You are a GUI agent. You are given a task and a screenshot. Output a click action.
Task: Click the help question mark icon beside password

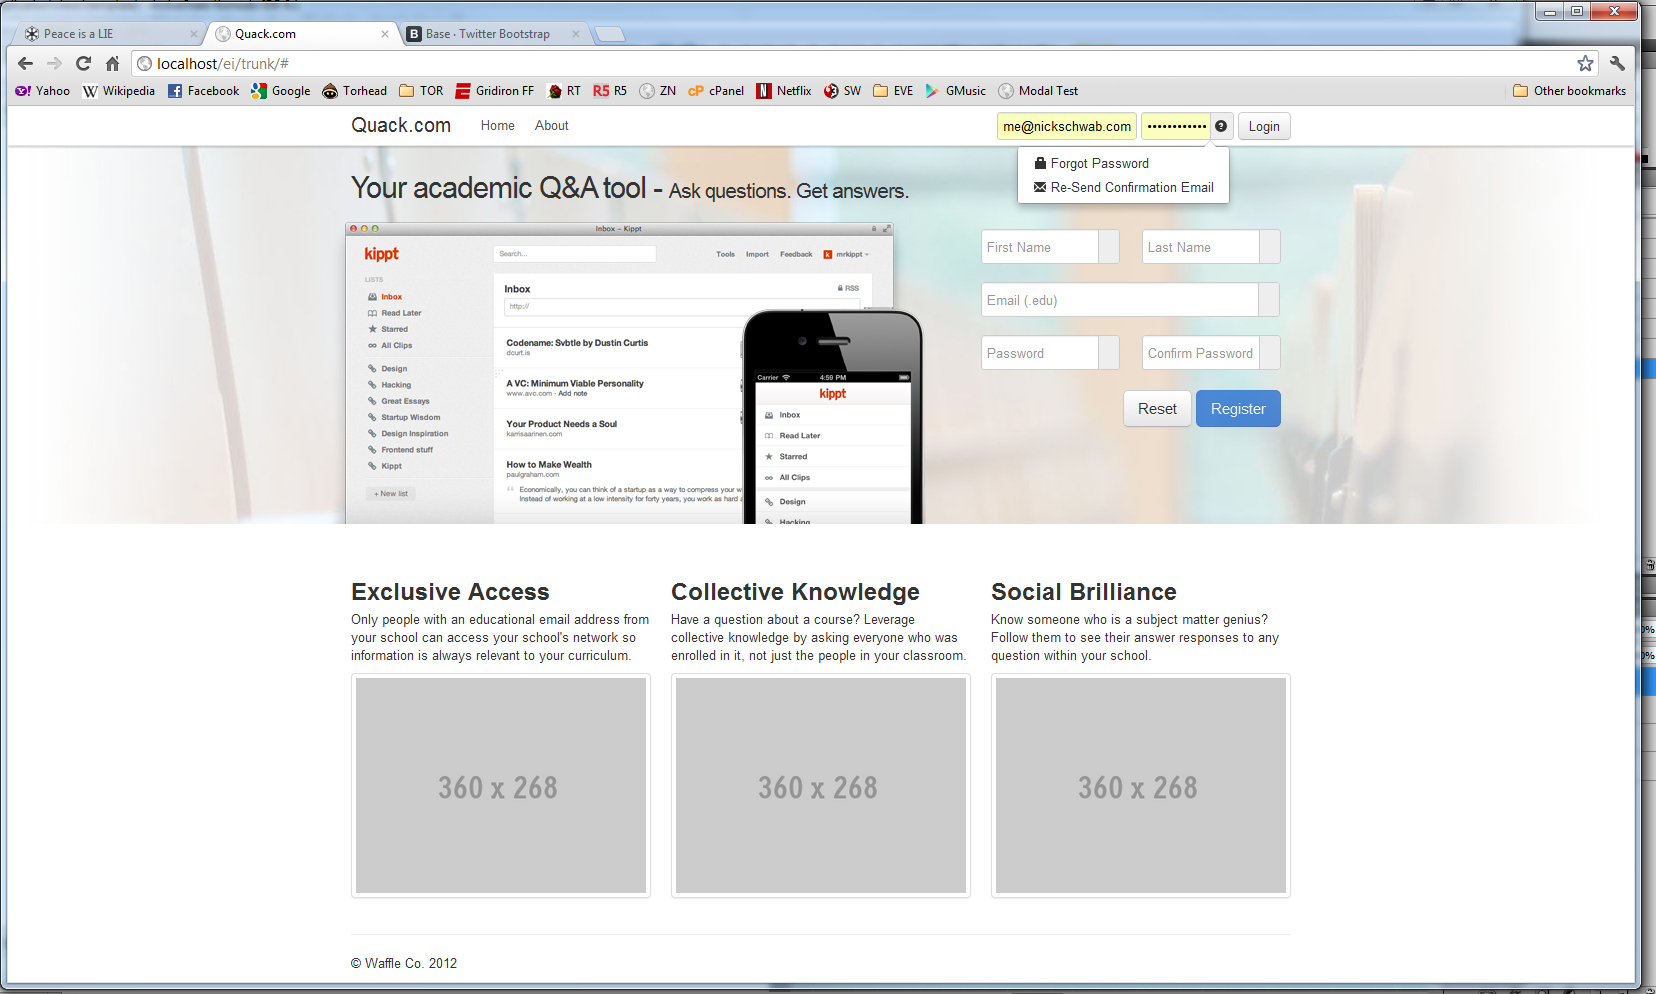[x=1221, y=126]
